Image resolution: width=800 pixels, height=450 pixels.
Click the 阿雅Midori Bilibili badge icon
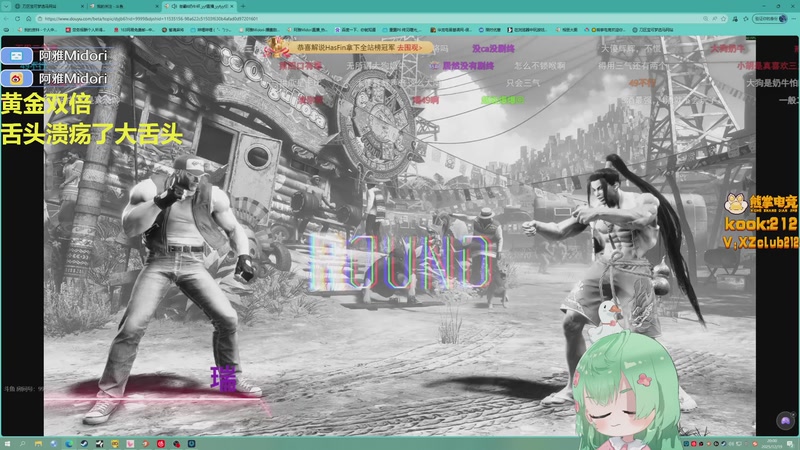16,56
